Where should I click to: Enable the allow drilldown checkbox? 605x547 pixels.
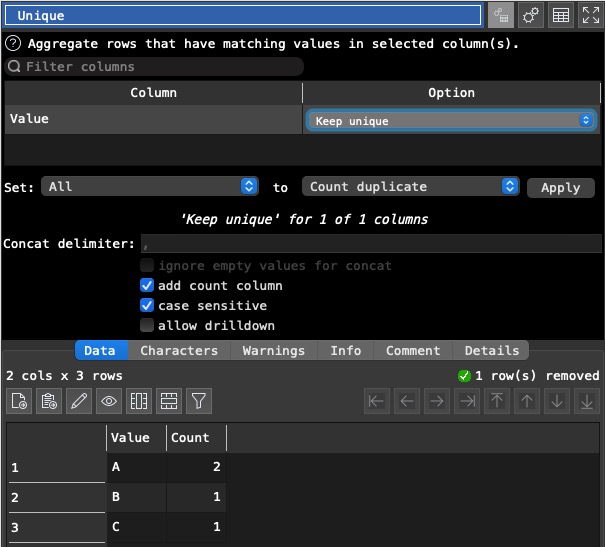148,326
